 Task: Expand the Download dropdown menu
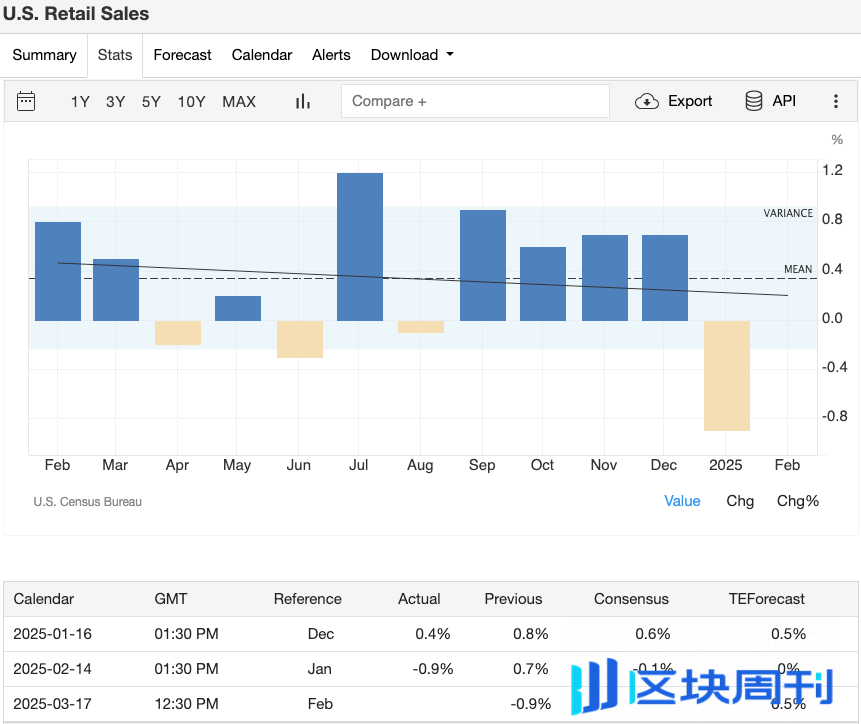(x=412, y=55)
